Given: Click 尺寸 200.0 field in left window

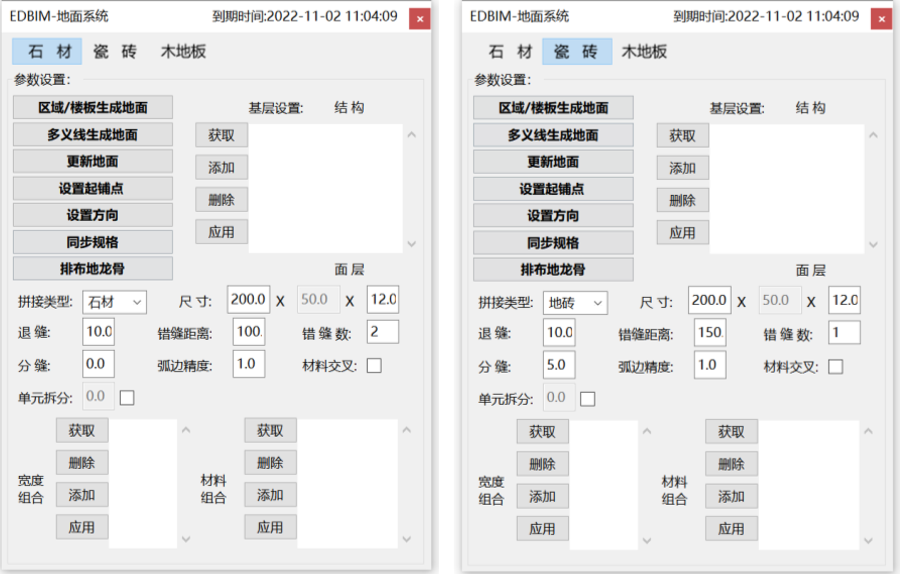Looking at the screenshot, I should pyautogui.click(x=249, y=299).
